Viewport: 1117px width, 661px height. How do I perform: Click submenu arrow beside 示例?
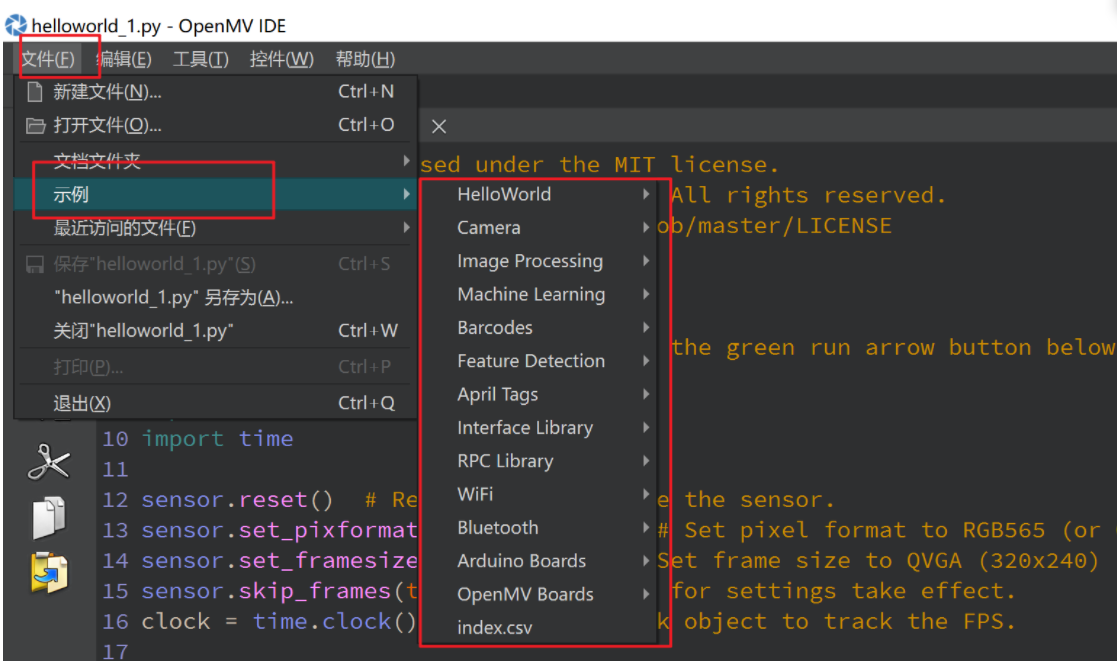pos(406,194)
